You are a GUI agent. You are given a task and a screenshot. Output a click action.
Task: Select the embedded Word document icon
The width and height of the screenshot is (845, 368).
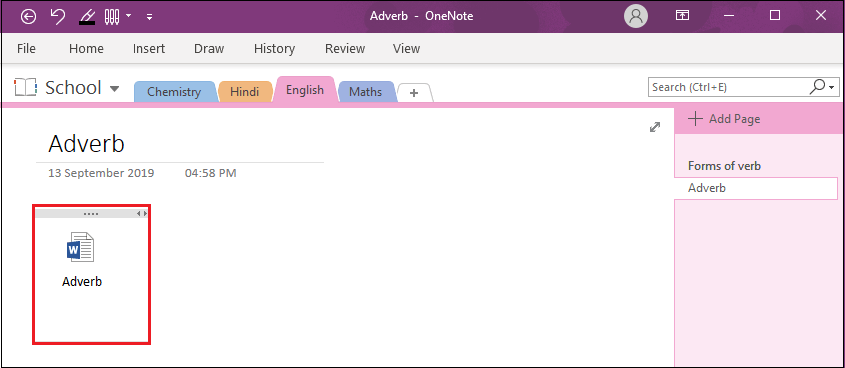coord(80,247)
